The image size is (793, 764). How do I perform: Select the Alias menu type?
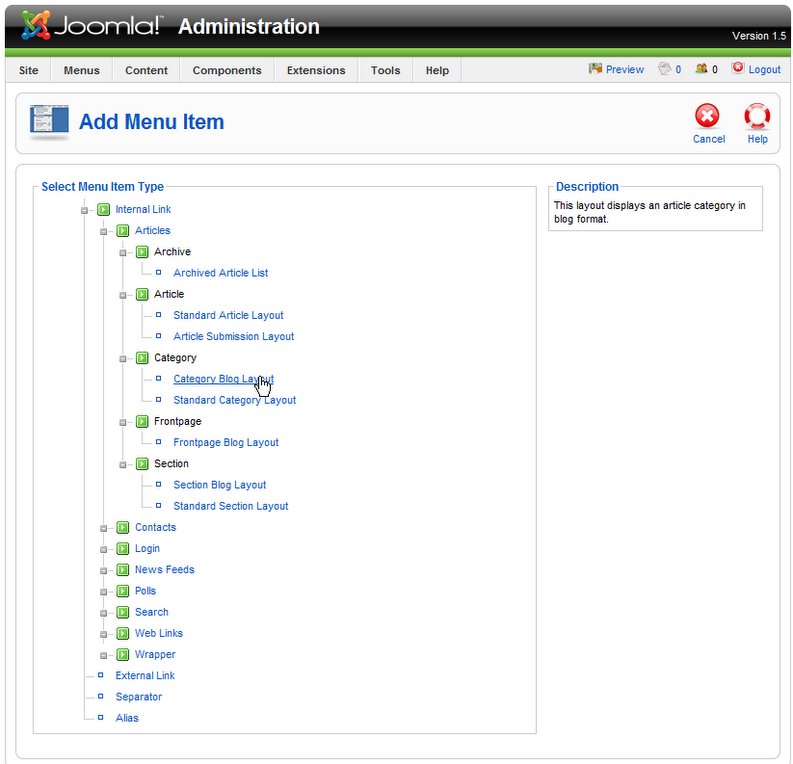point(127,718)
